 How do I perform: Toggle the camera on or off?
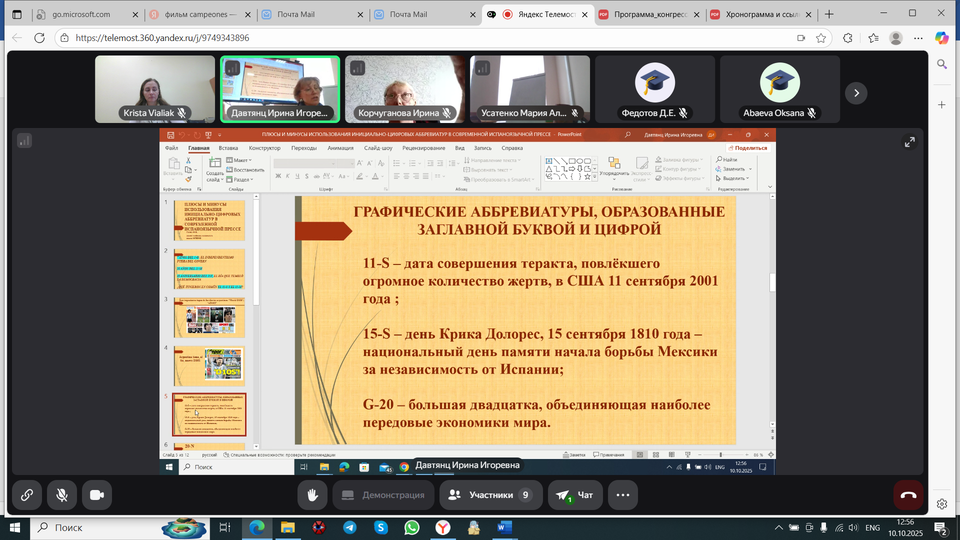pos(97,495)
